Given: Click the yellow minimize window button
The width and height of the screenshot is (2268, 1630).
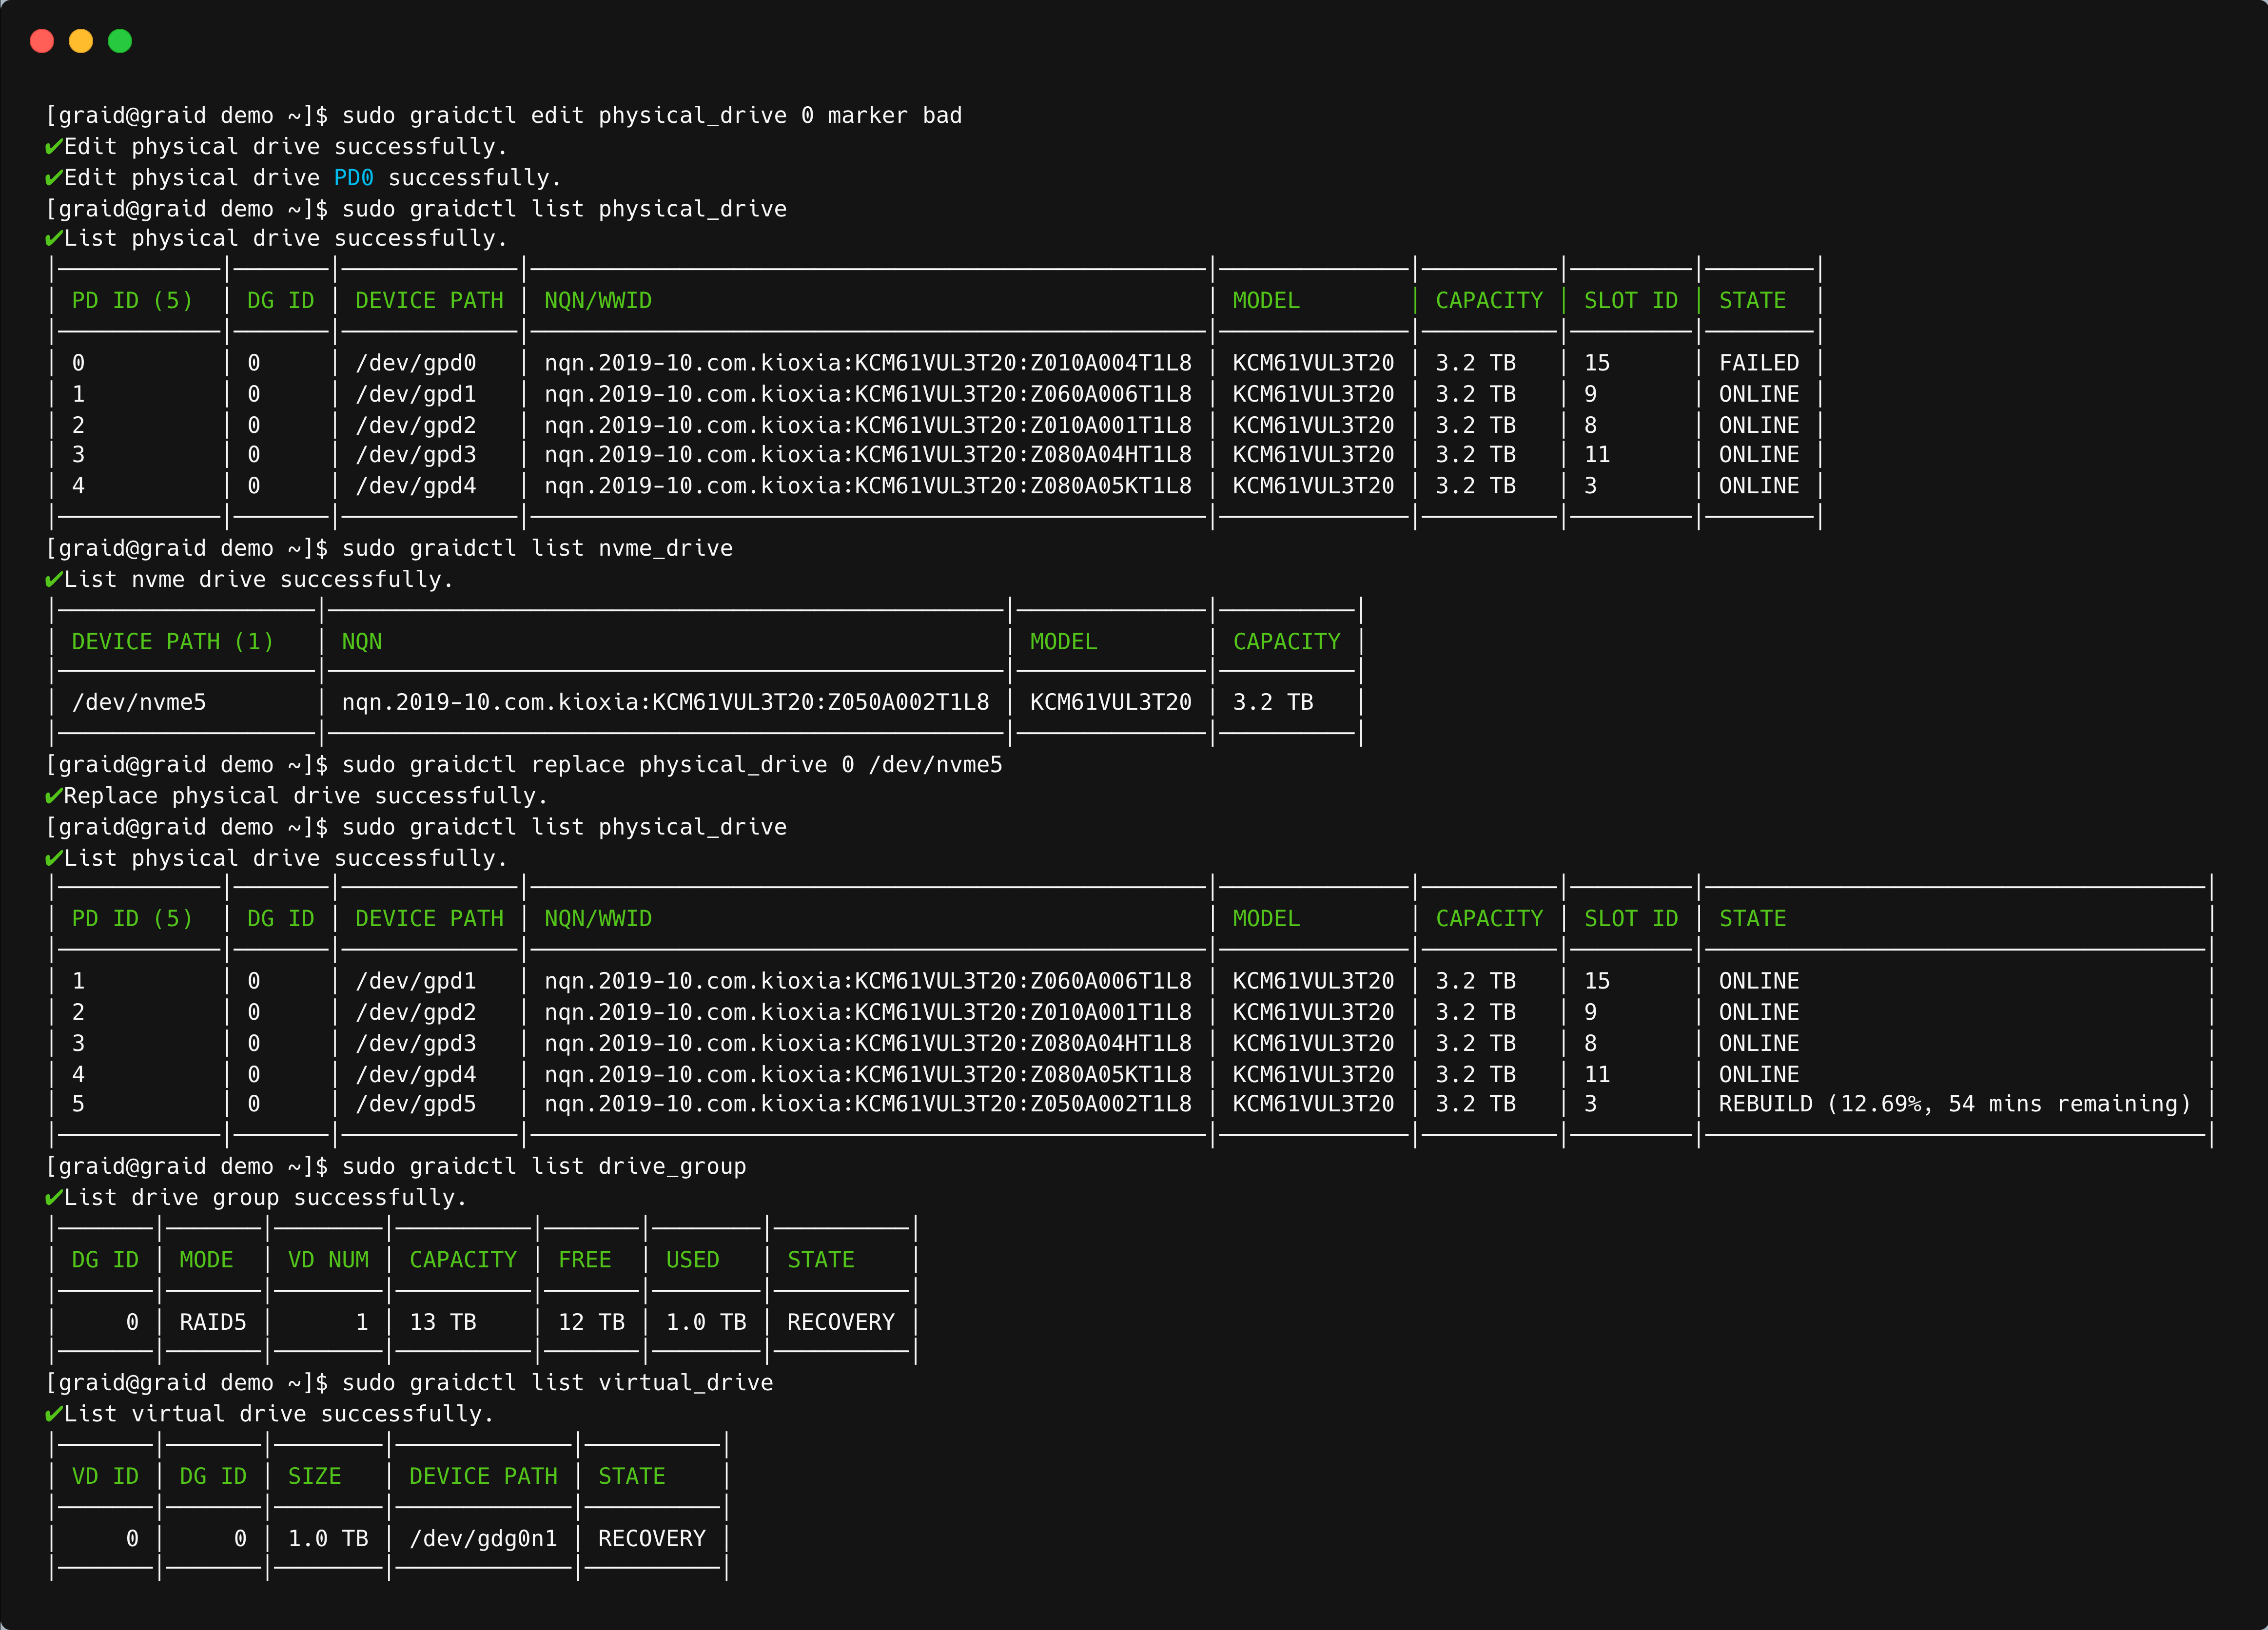Looking at the screenshot, I should pos(81,41).
